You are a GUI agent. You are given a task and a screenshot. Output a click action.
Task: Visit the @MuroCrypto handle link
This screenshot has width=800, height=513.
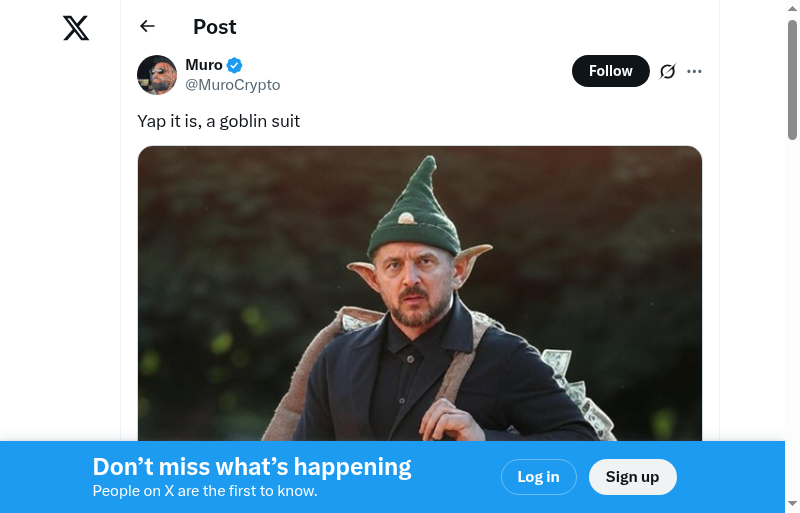233,85
